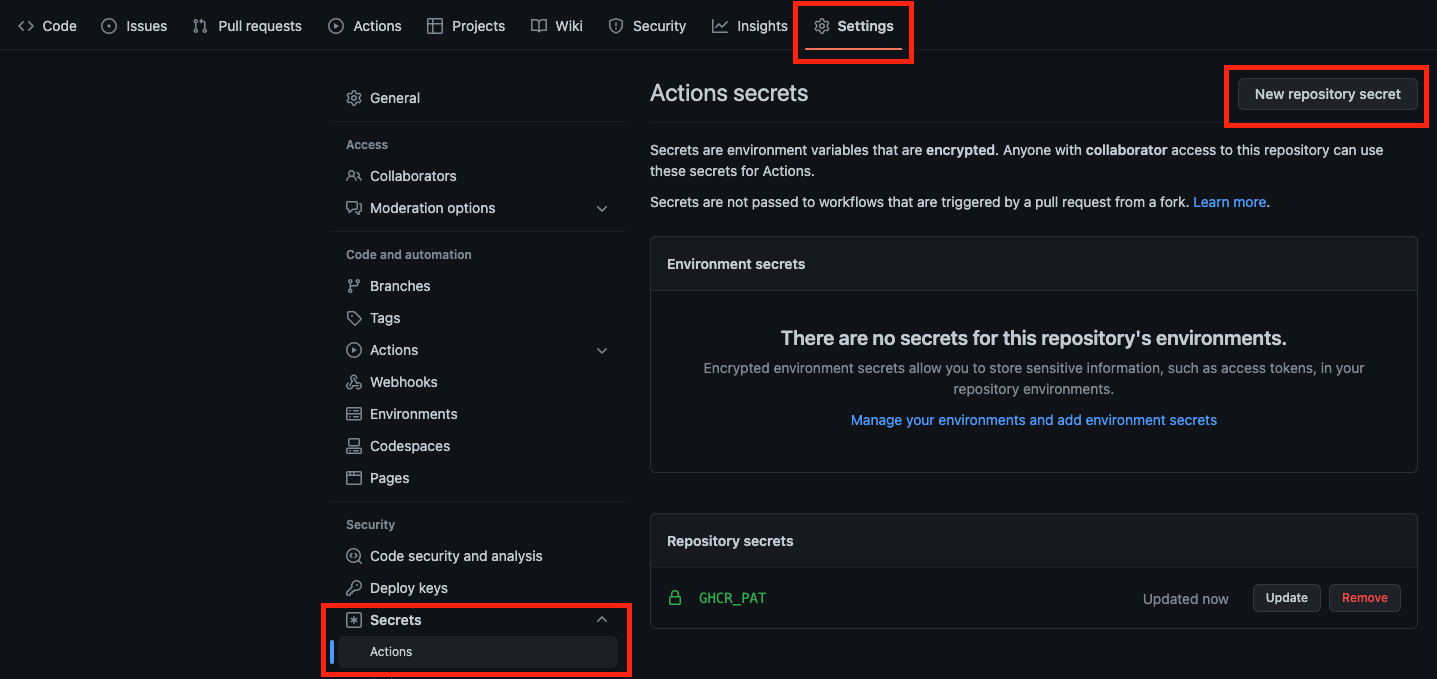
Task: Click the Deploy keys icon
Action: pyautogui.click(x=354, y=587)
